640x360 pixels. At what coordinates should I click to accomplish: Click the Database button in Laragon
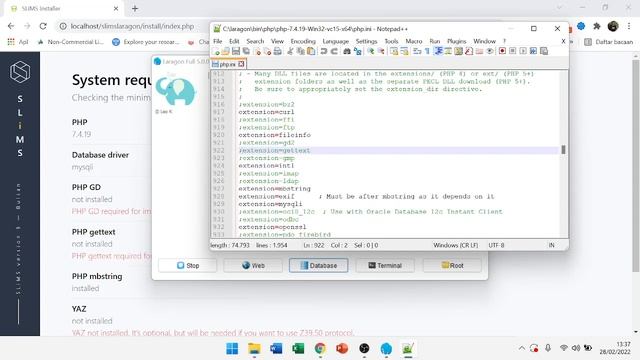point(319,265)
